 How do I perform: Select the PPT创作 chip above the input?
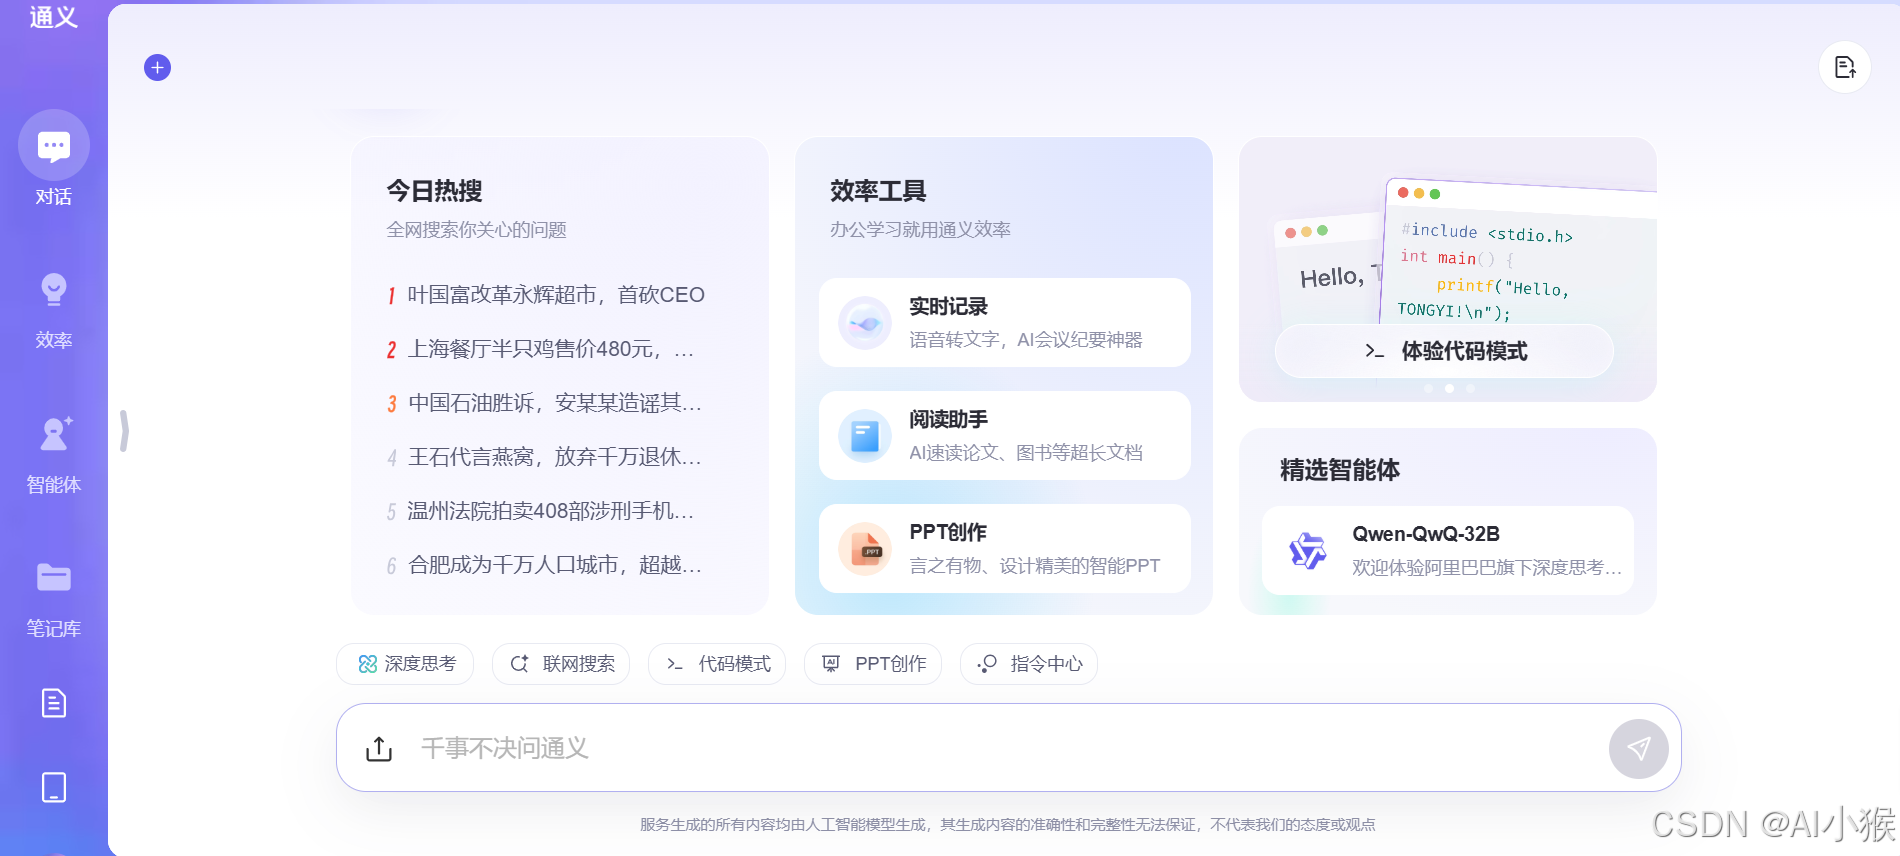[873, 664]
